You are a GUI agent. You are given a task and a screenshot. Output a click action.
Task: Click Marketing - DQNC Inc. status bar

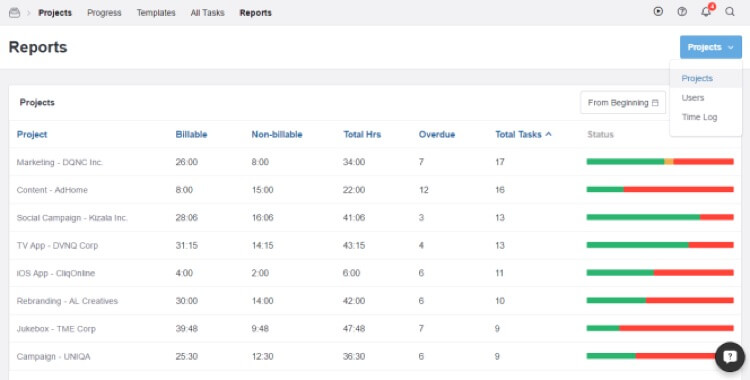660,162
